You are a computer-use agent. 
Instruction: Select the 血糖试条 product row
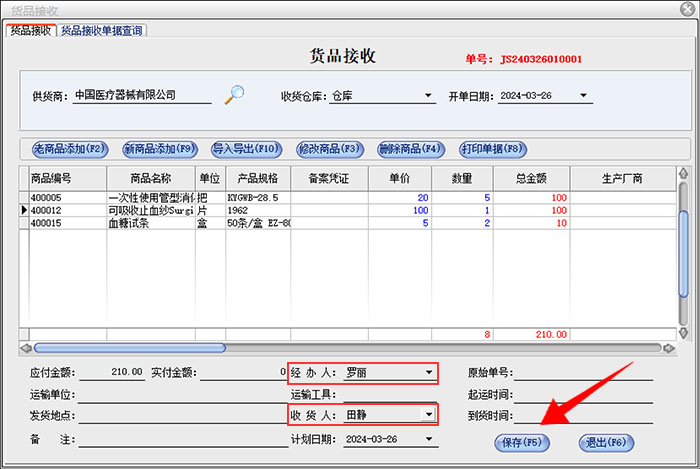click(150, 224)
